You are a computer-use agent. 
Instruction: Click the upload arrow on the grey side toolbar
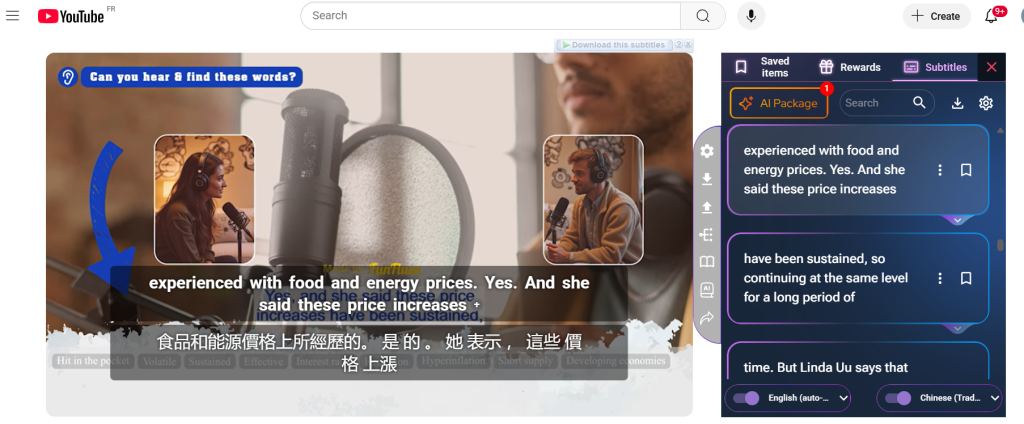(x=707, y=207)
